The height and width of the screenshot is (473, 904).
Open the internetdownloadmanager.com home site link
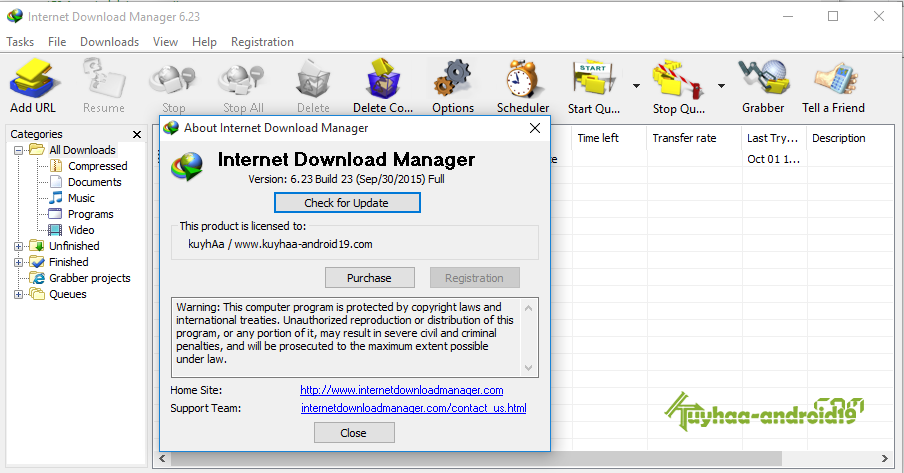pos(401,391)
